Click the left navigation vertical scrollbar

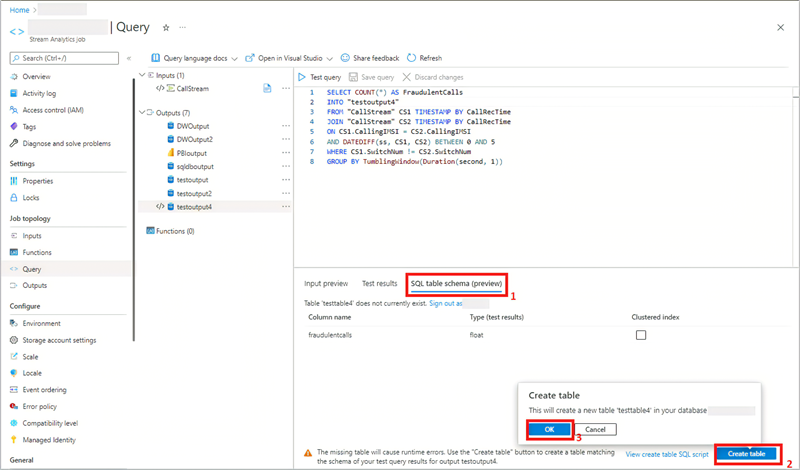134,209
